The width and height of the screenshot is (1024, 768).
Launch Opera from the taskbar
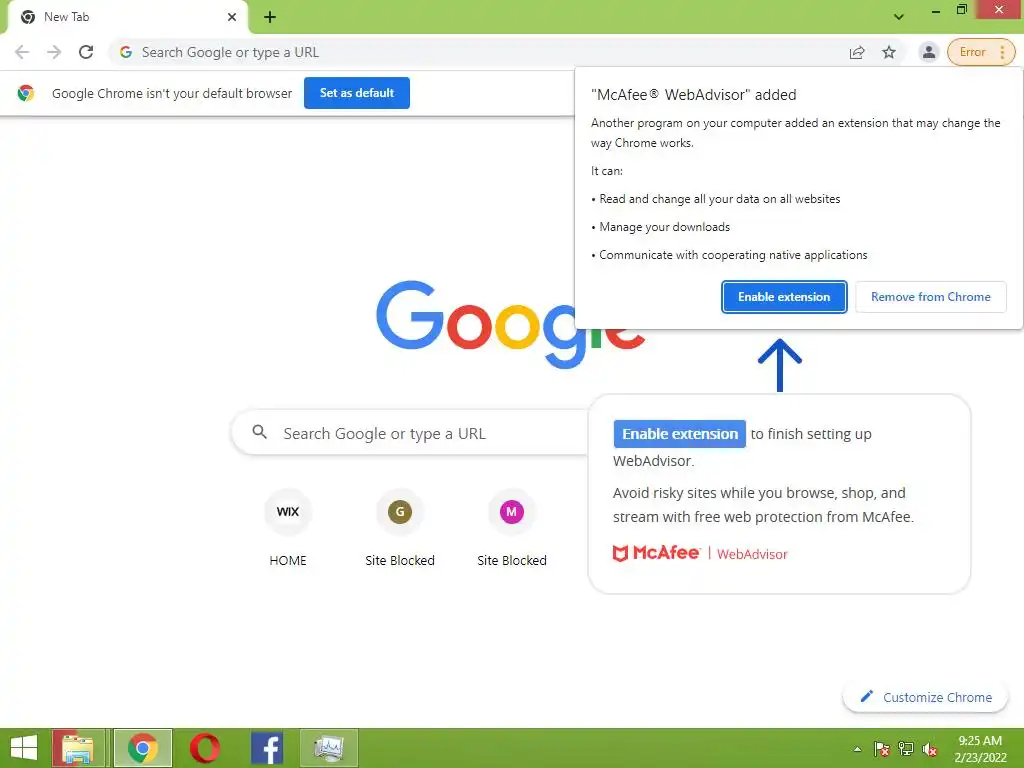(205, 748)
